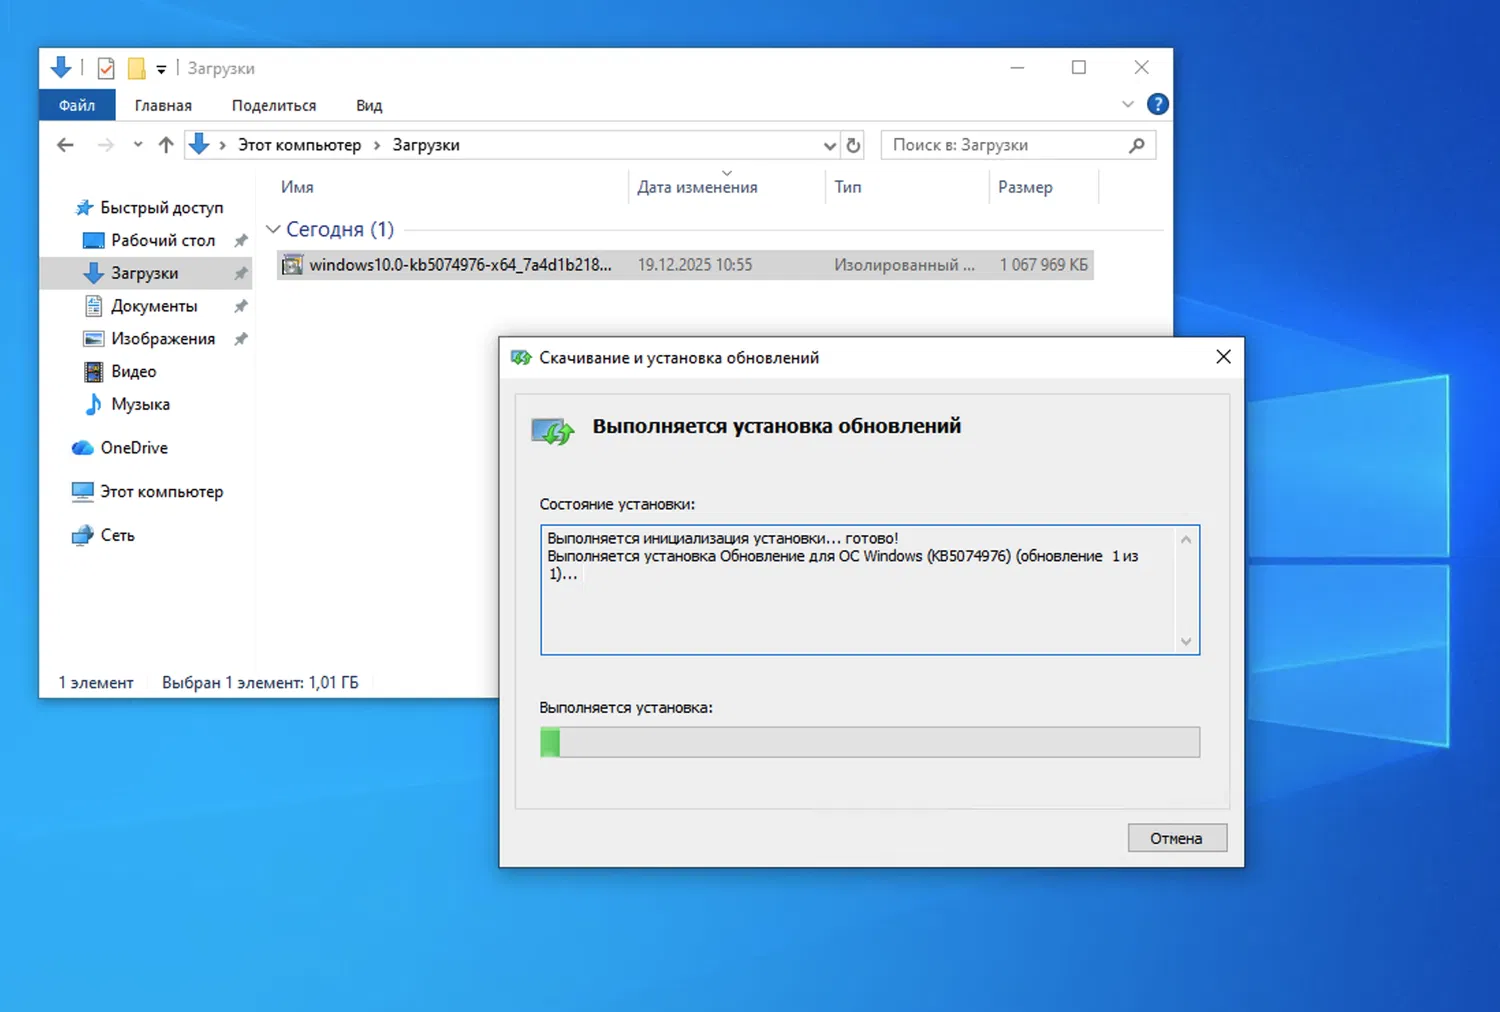This screenshot has width=1500, height=1012.
Task: Open the Изображения sidebar folder
Action: [163, 339]
